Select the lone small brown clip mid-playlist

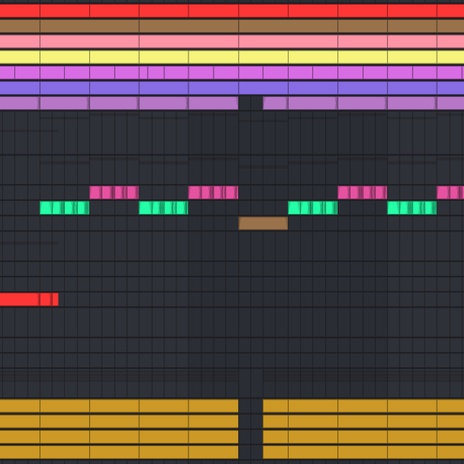(x=263, y=223)
